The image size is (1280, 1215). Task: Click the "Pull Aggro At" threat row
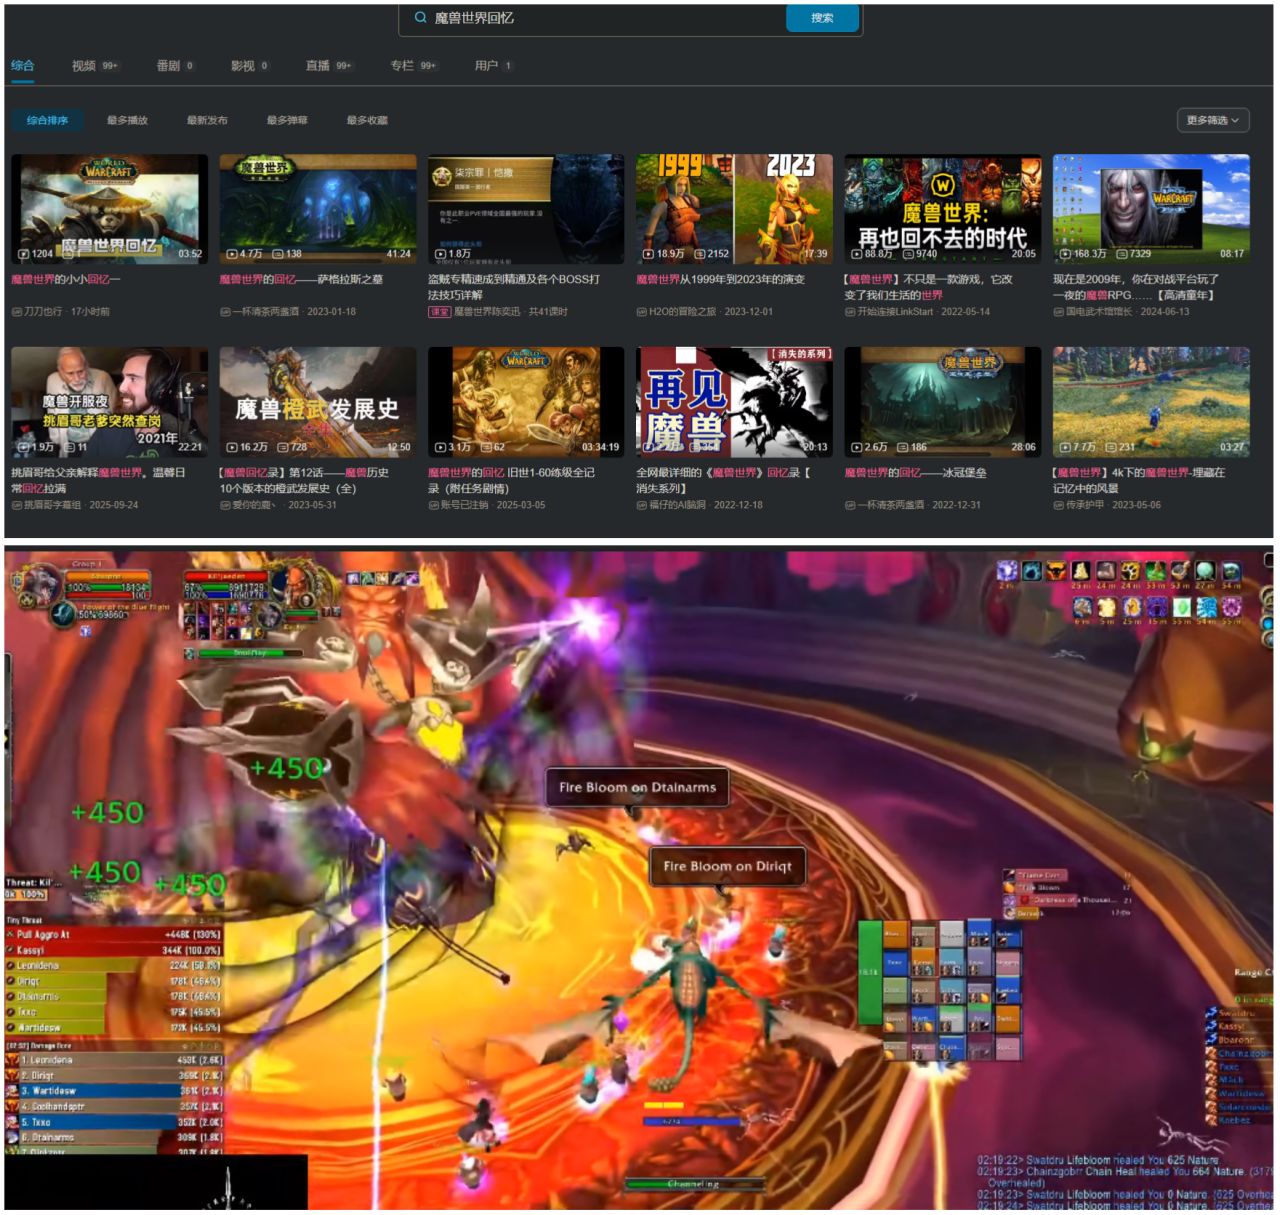coord(114,934)
